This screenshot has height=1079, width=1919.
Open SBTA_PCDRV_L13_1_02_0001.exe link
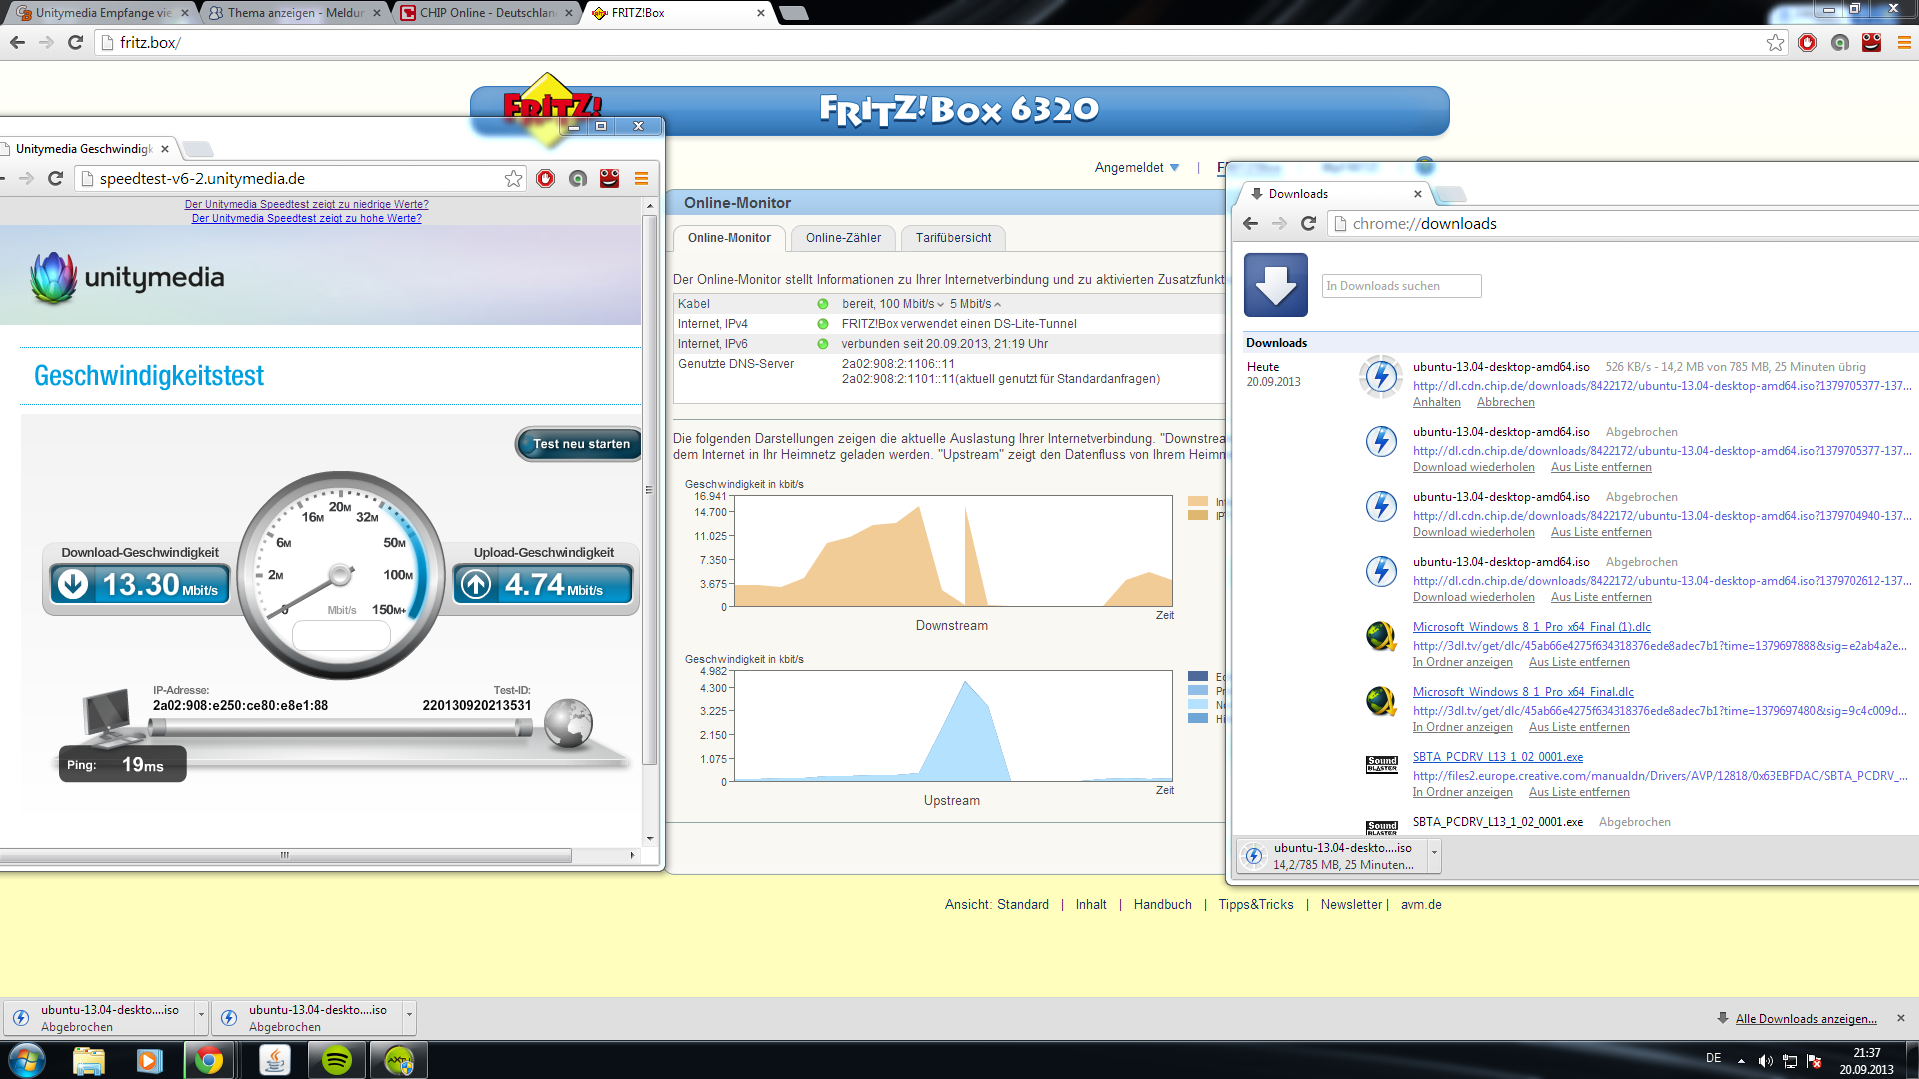coord(1497,757)
